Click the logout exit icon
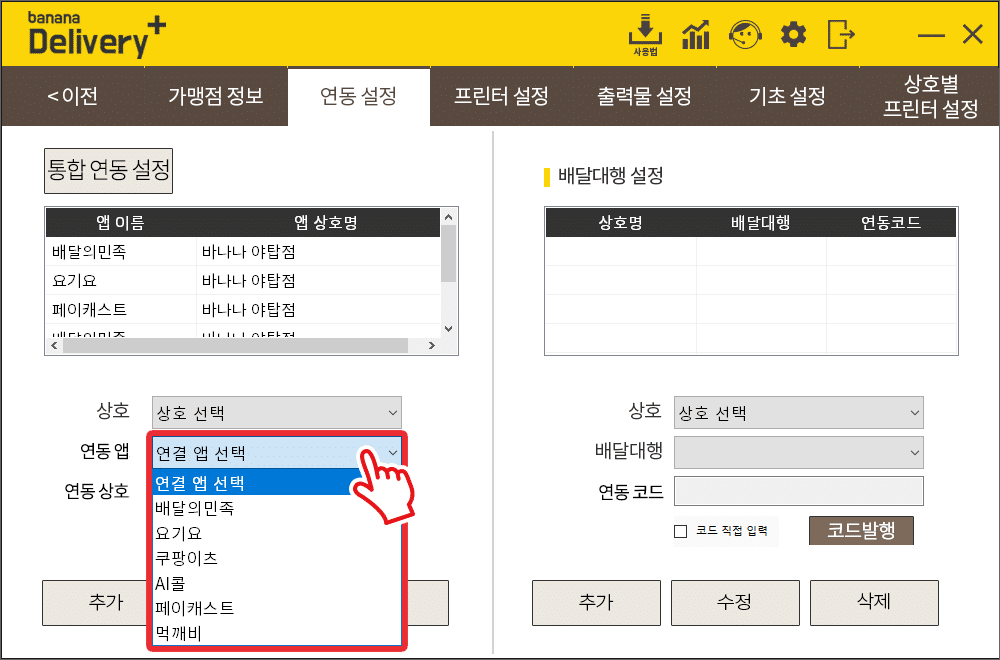Screen dimensions: 1000x660 point(841,34)
